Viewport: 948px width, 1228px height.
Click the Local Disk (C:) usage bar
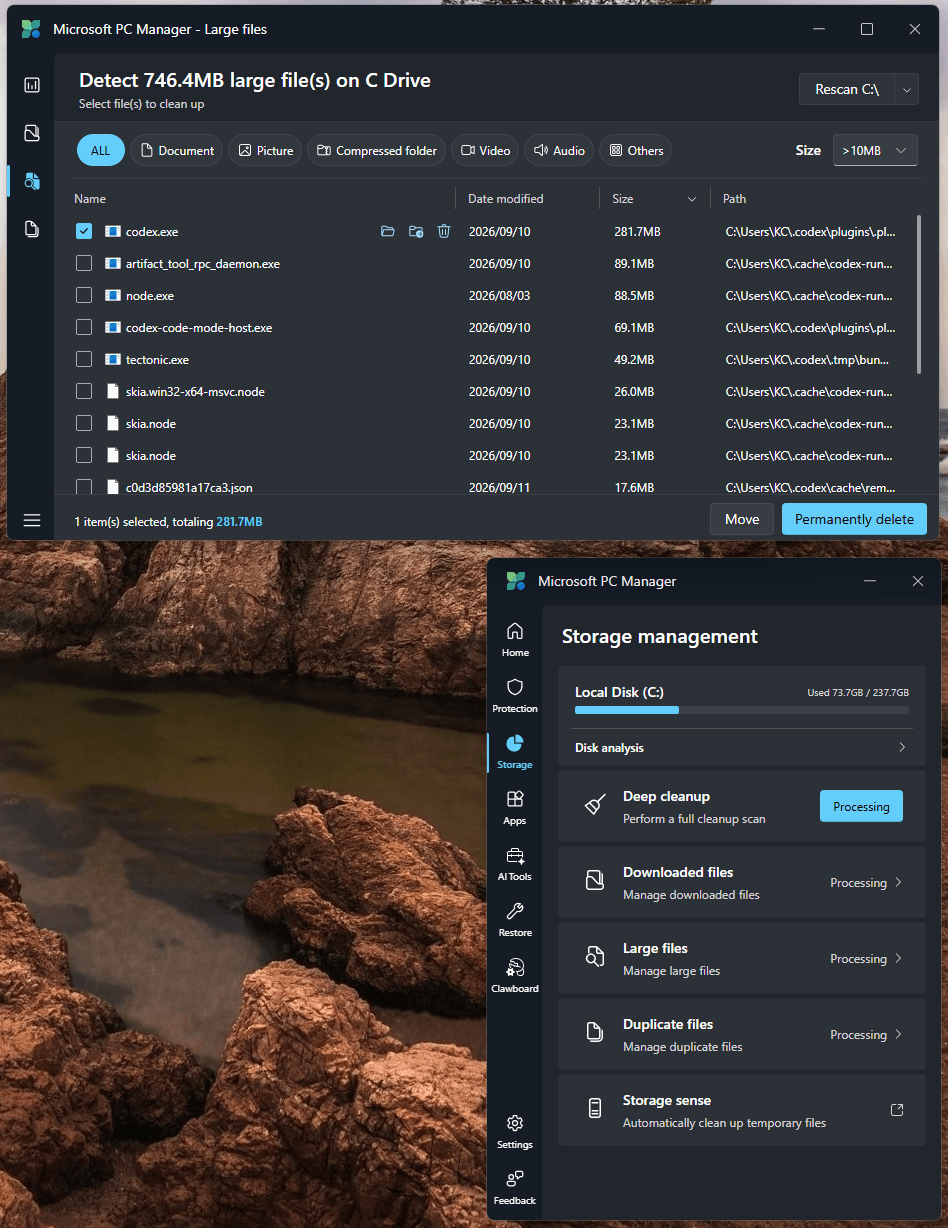pyautogui.click(x=742, y=710)
